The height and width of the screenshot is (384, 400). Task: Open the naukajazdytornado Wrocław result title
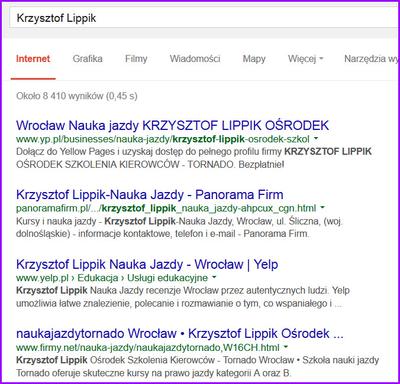[180, 334]
